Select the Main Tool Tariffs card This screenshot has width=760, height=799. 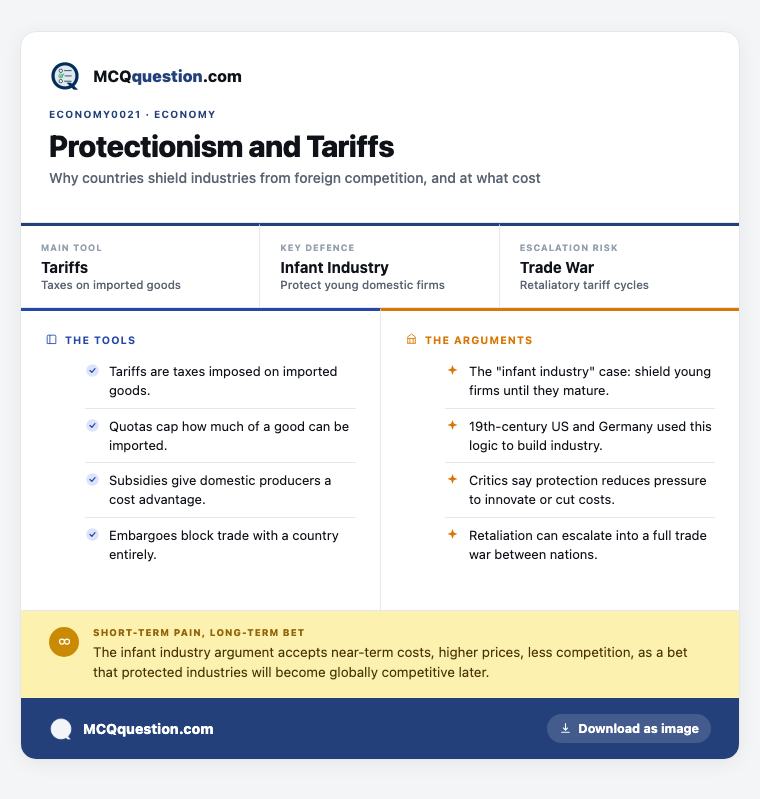[140, 267]
